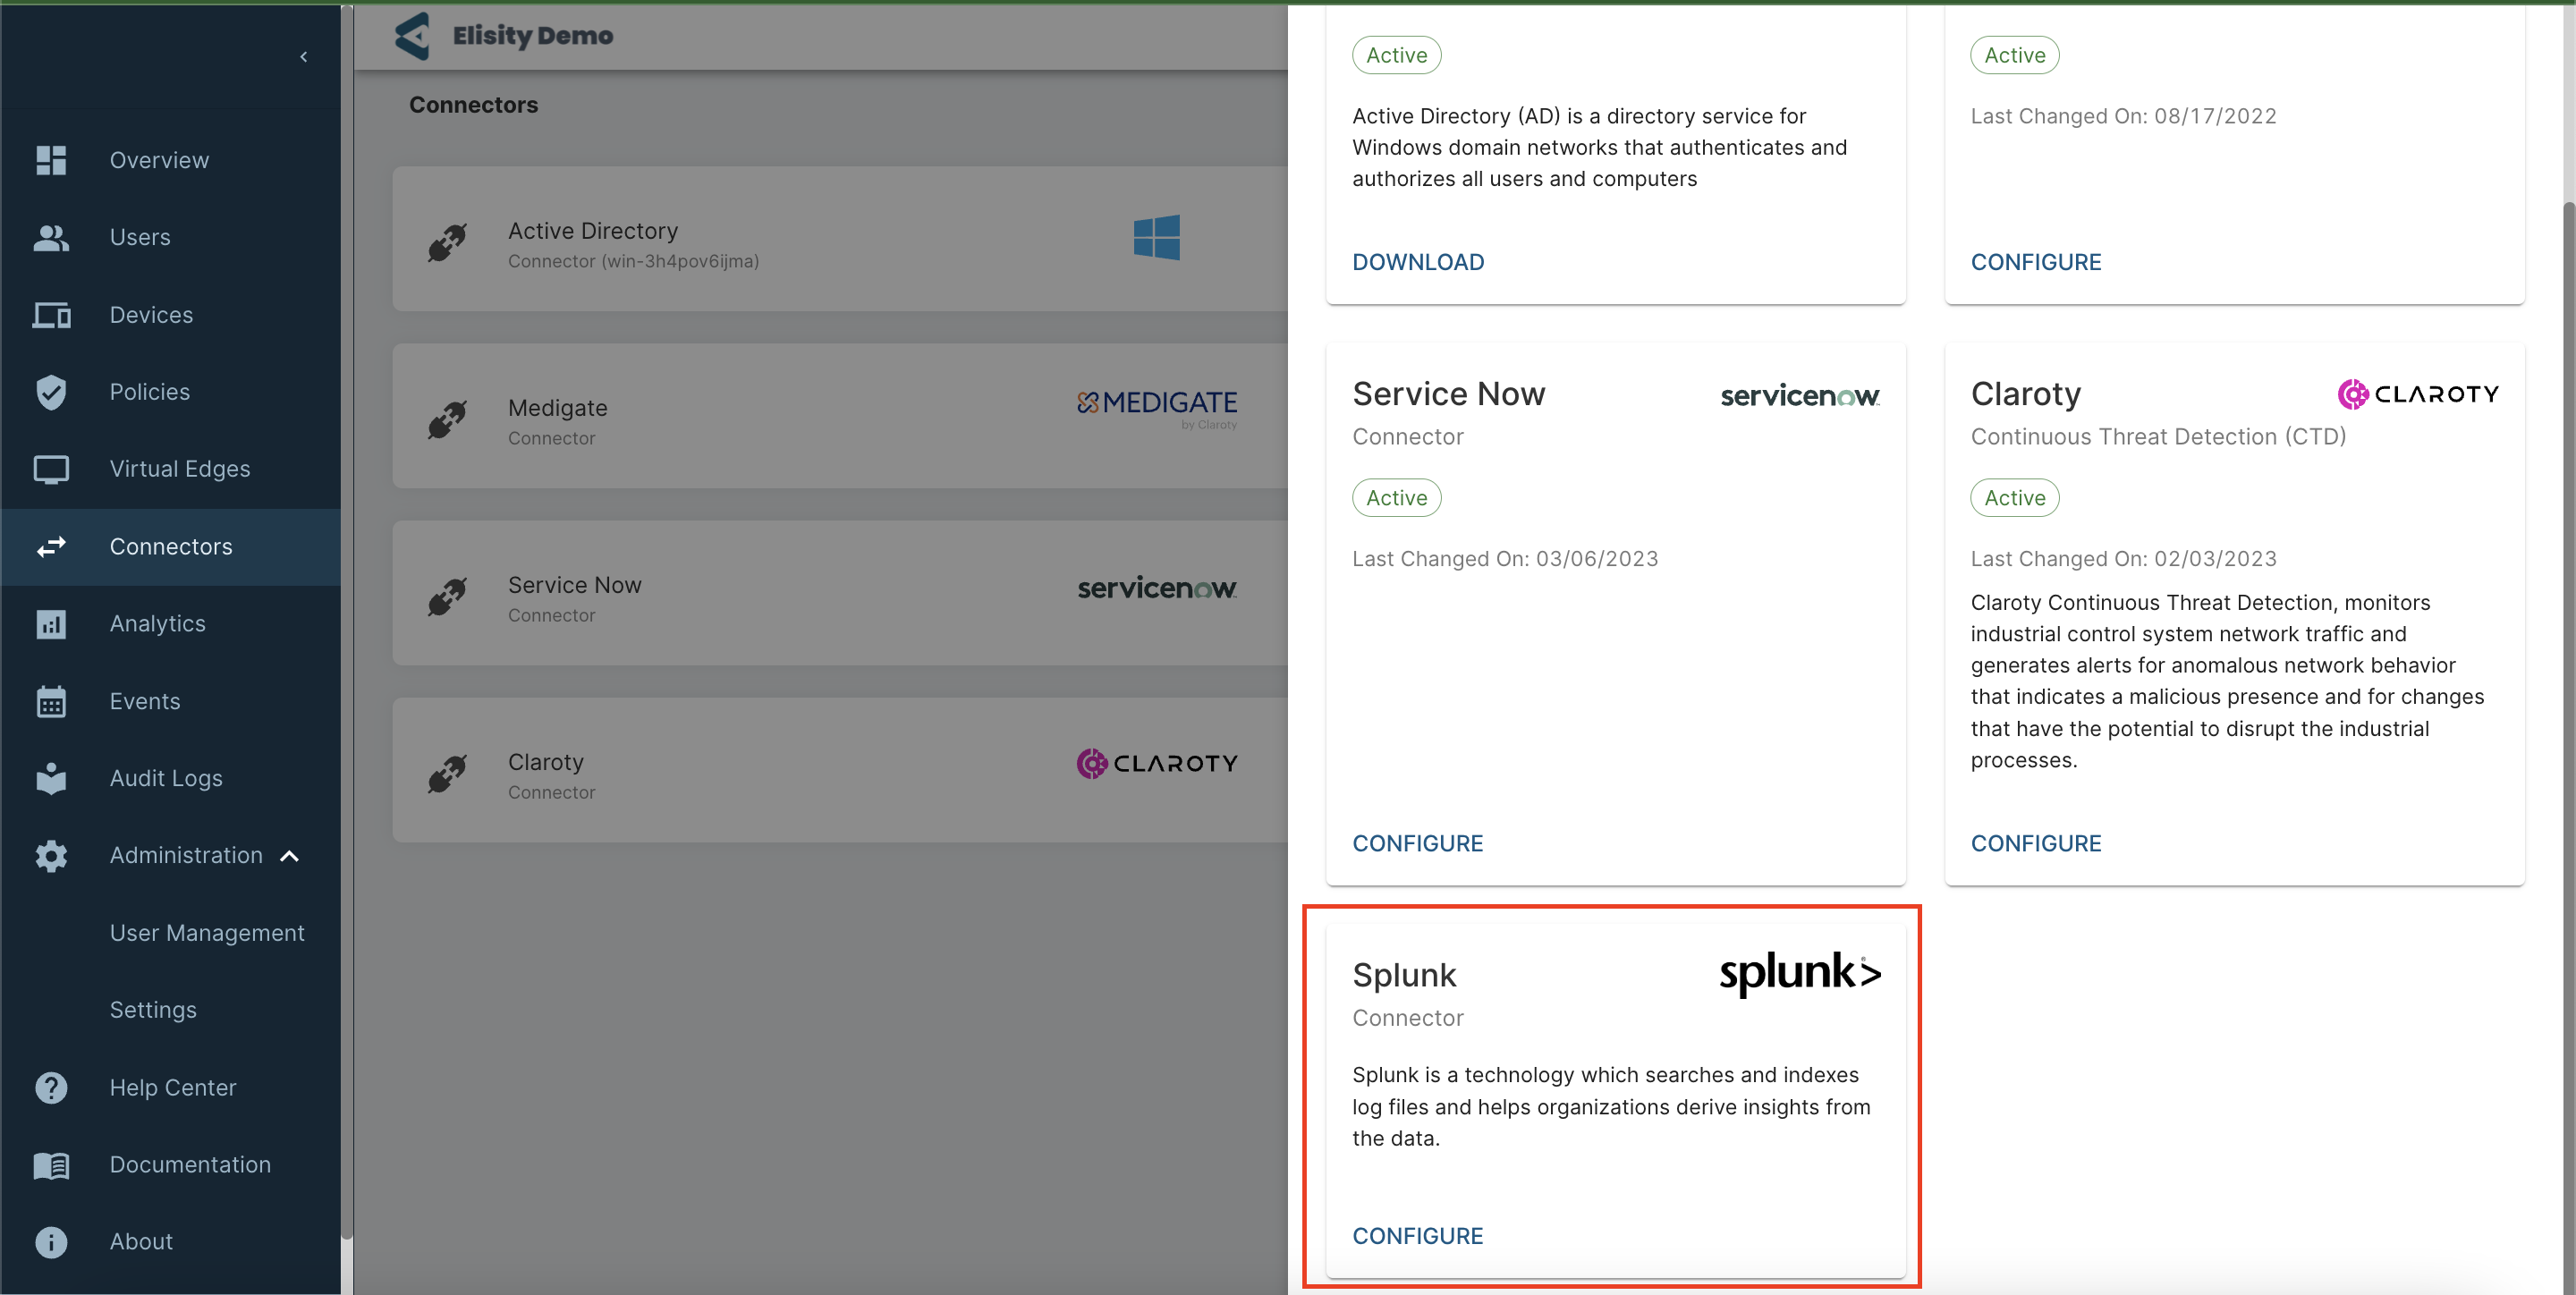Click 'Last Changed On: 03/06/2023' text
This screenshot has width=2576, height=1295.
(x=1505, y=559)
